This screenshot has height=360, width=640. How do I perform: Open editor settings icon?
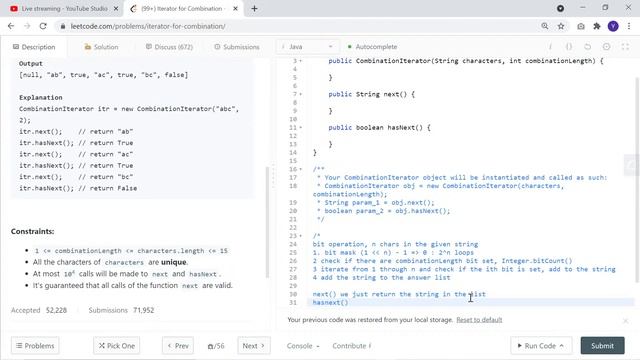pos(606,47)
